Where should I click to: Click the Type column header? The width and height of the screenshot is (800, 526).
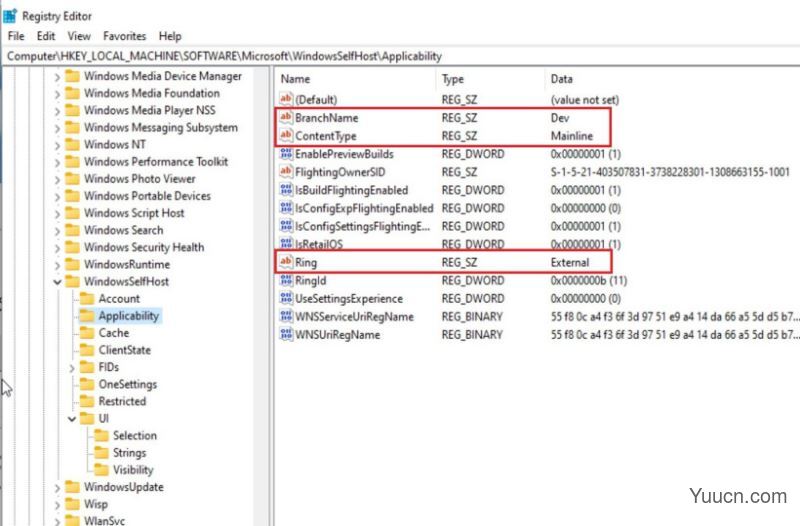tap(491, 79)
